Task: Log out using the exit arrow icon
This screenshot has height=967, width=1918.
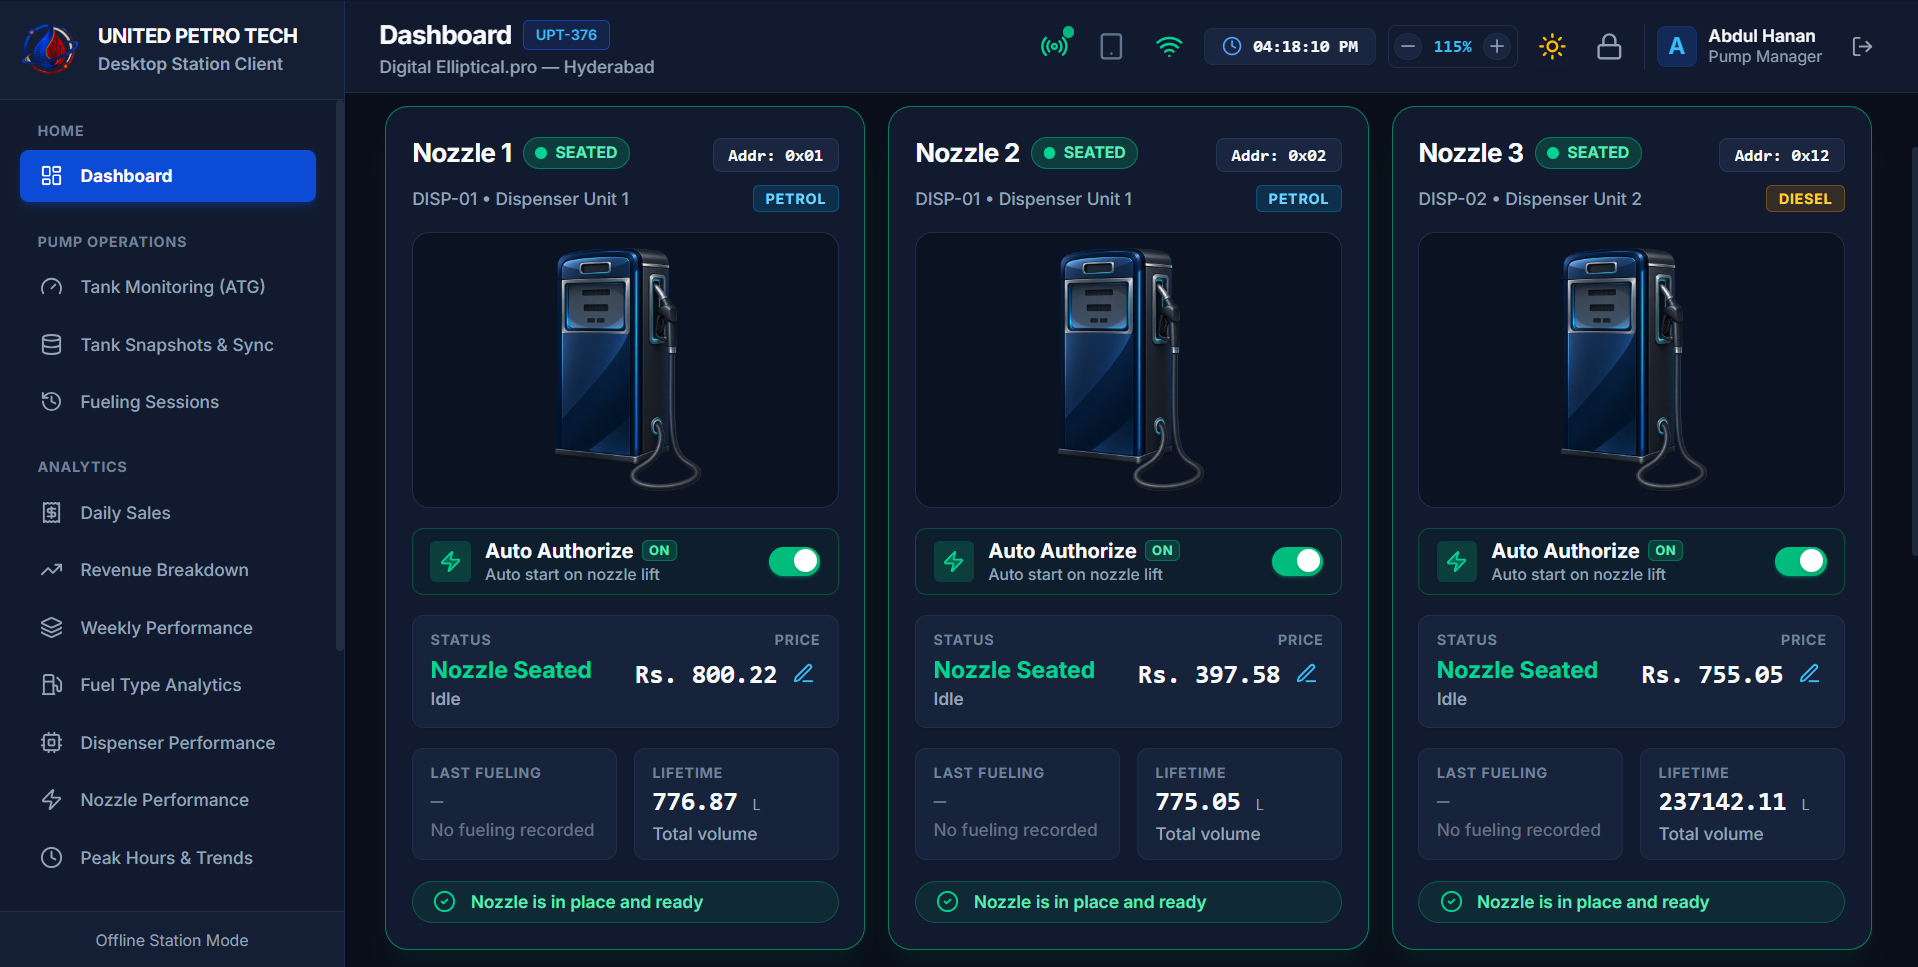Action: pyautogui.click(x=1862, y=47)
